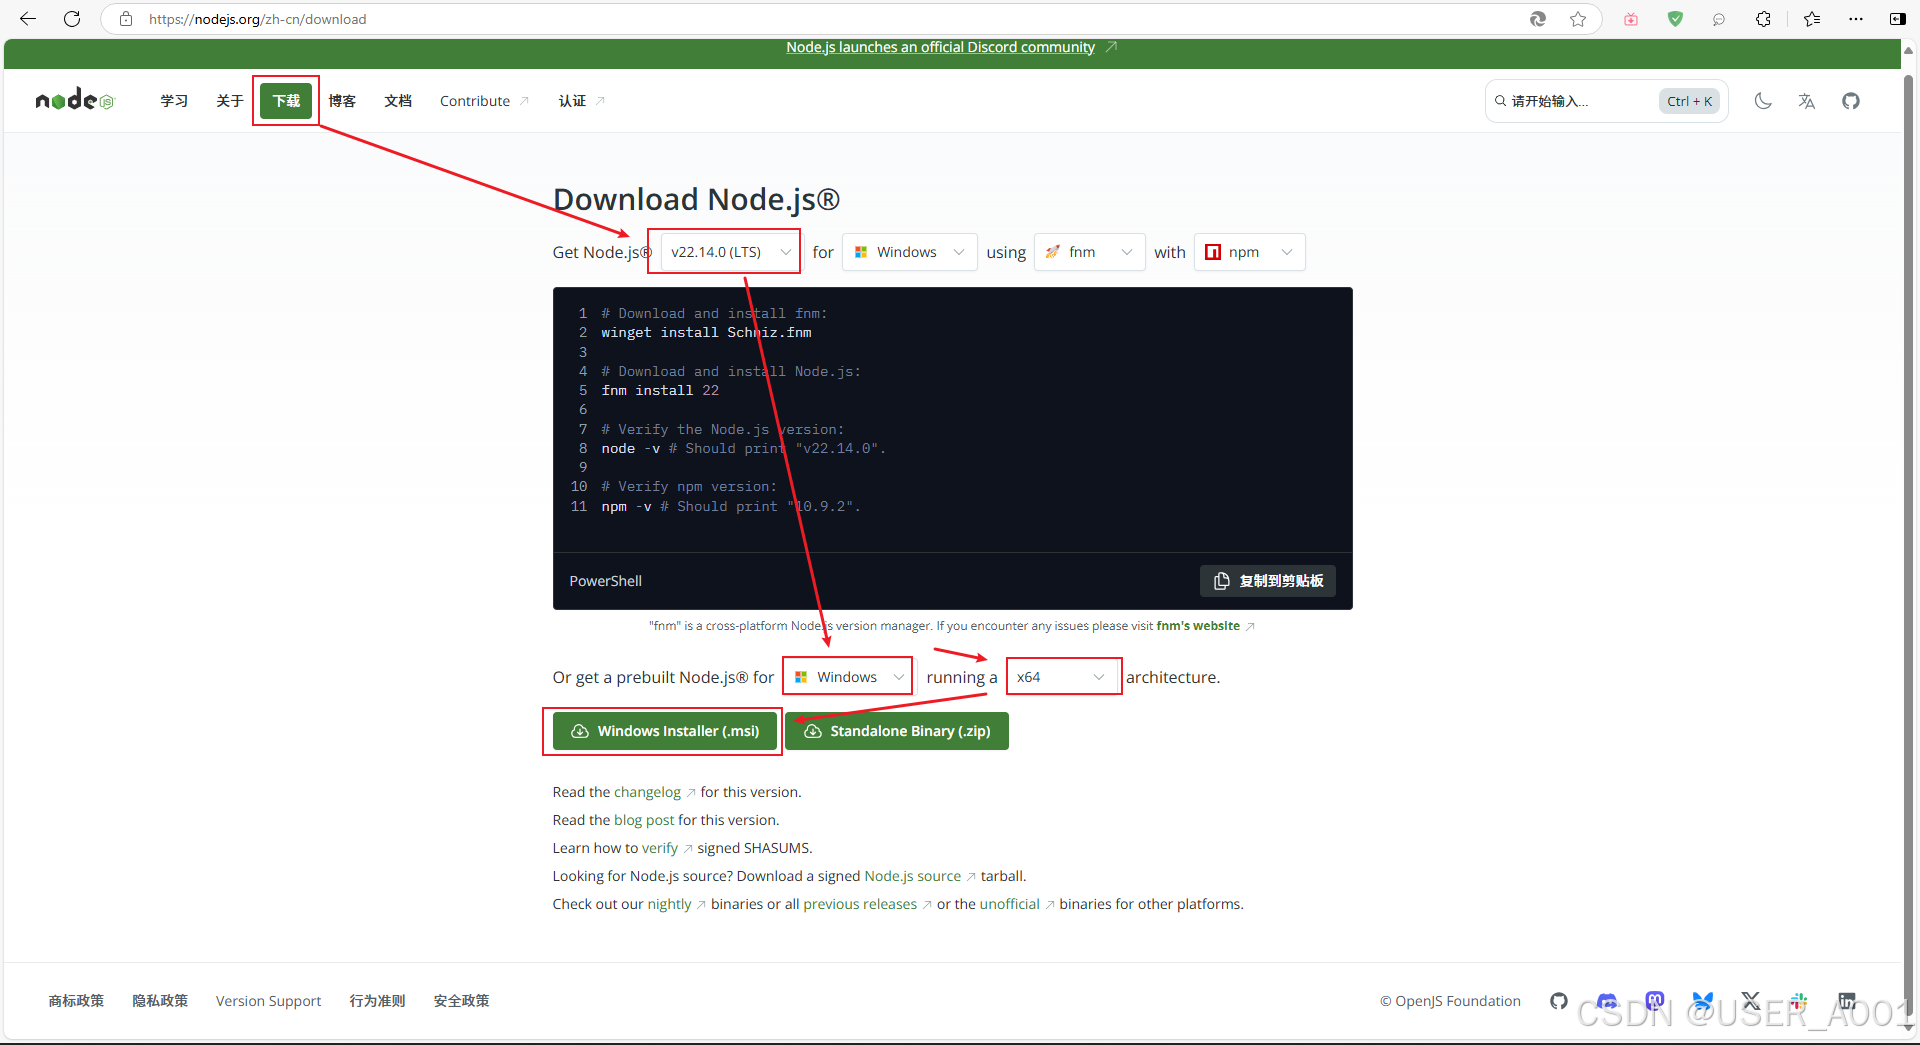Screen dimensions: 1920x1045
Task: Open the v22.14.0 (LTS) version dropdown
Action: (724, 251)
